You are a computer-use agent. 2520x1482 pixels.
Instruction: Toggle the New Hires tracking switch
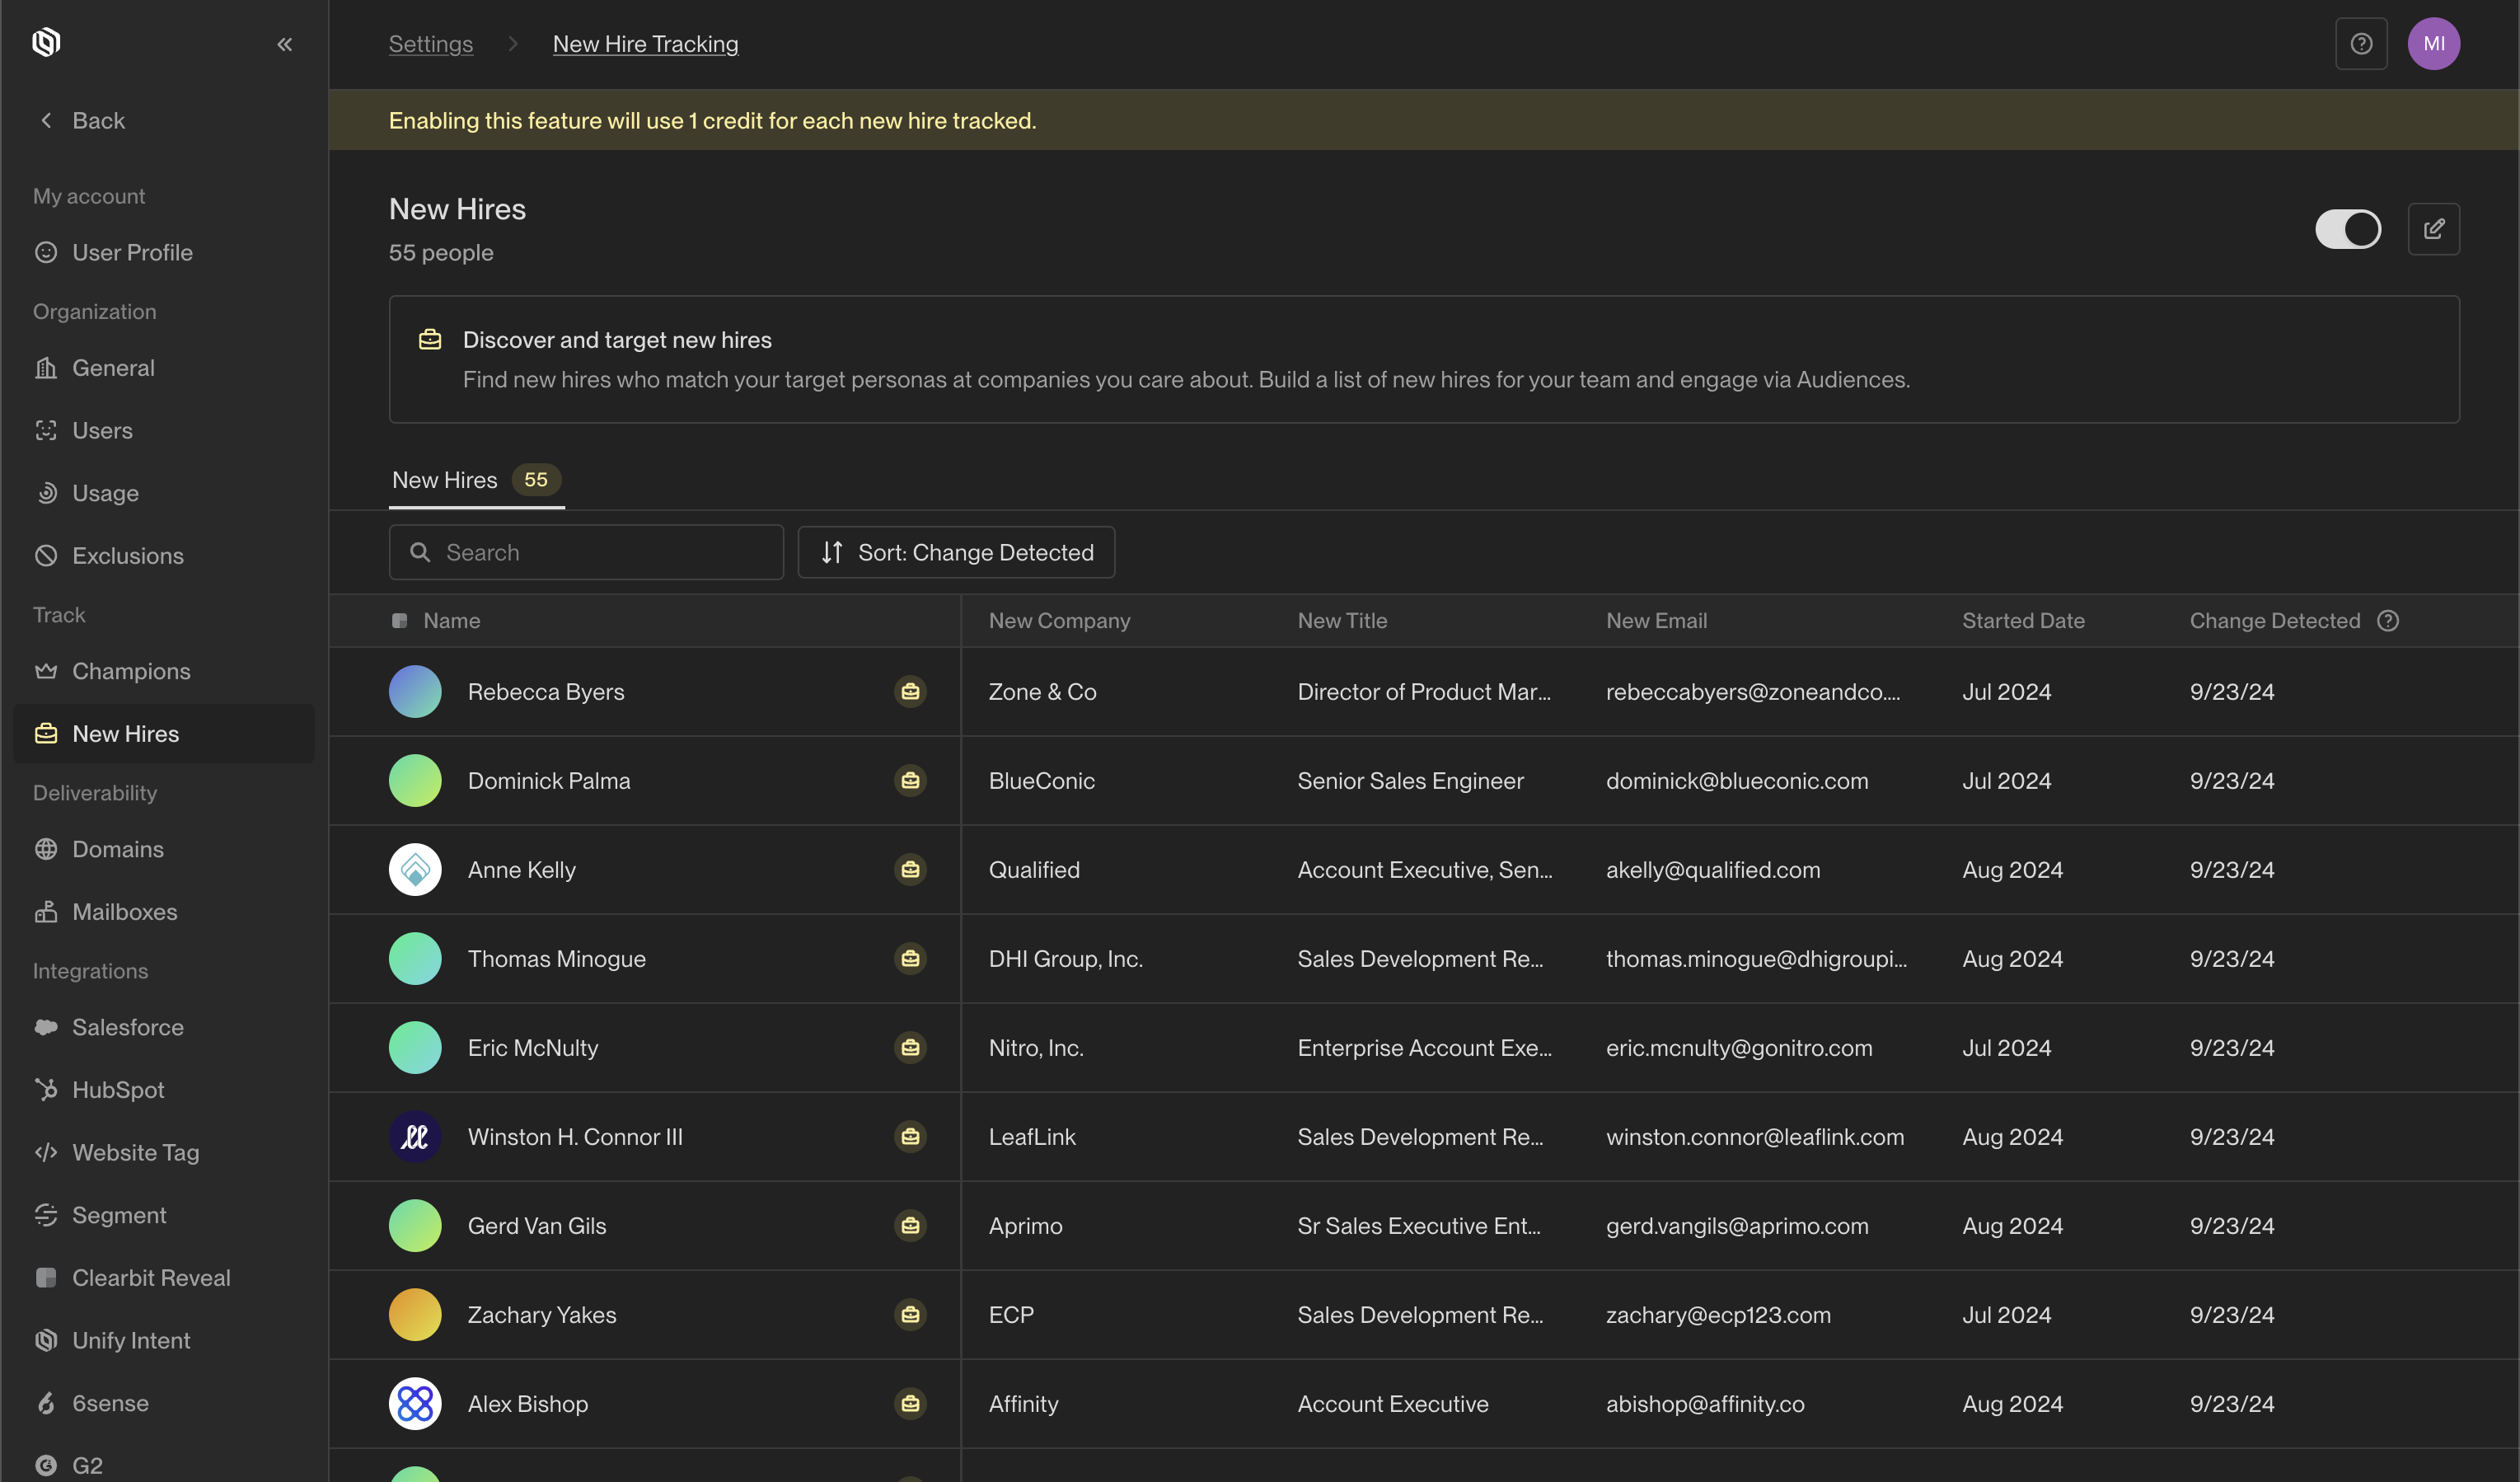2347,229
